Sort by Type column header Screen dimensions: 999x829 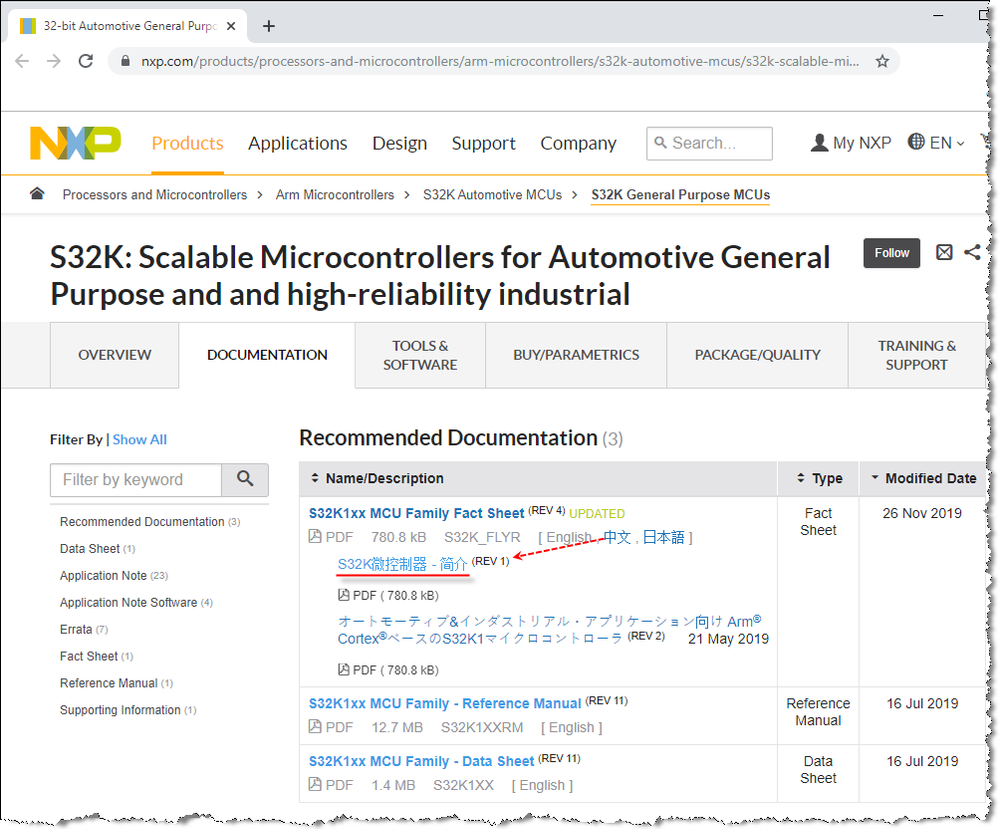click(818, 479)
